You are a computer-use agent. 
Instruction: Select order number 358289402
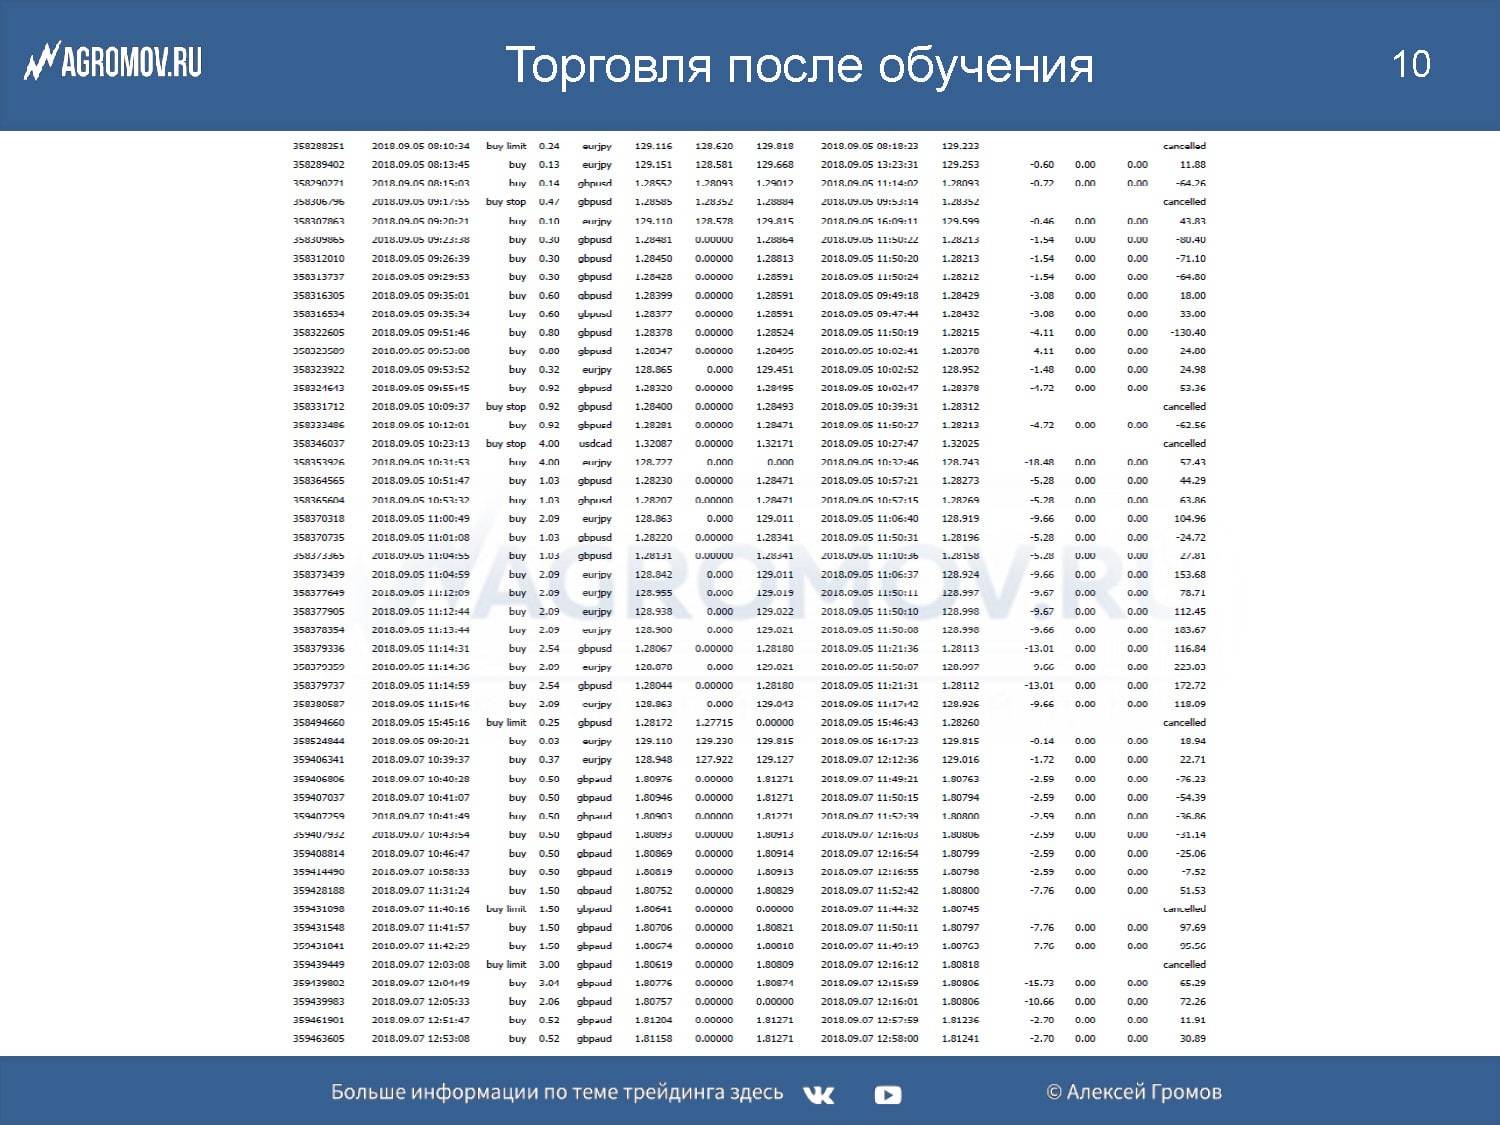[x=318, y=165]
